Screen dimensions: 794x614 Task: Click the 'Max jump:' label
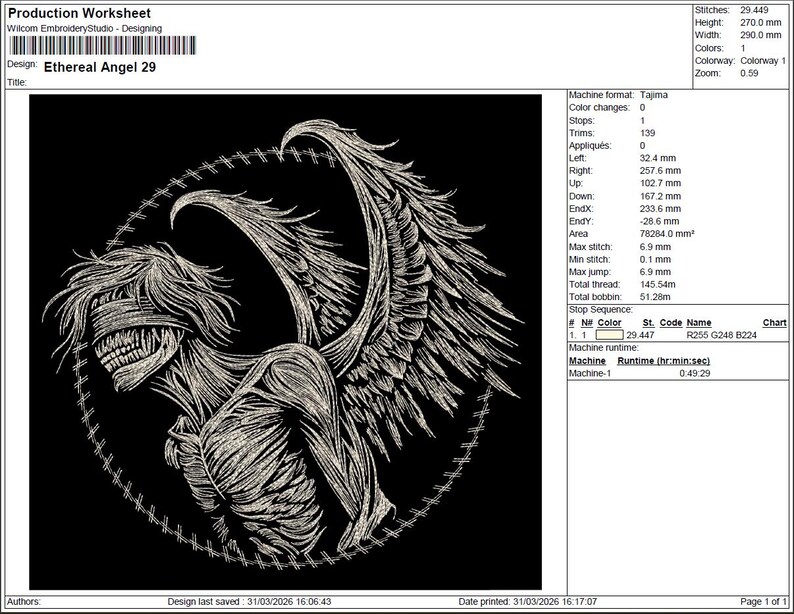590,272
